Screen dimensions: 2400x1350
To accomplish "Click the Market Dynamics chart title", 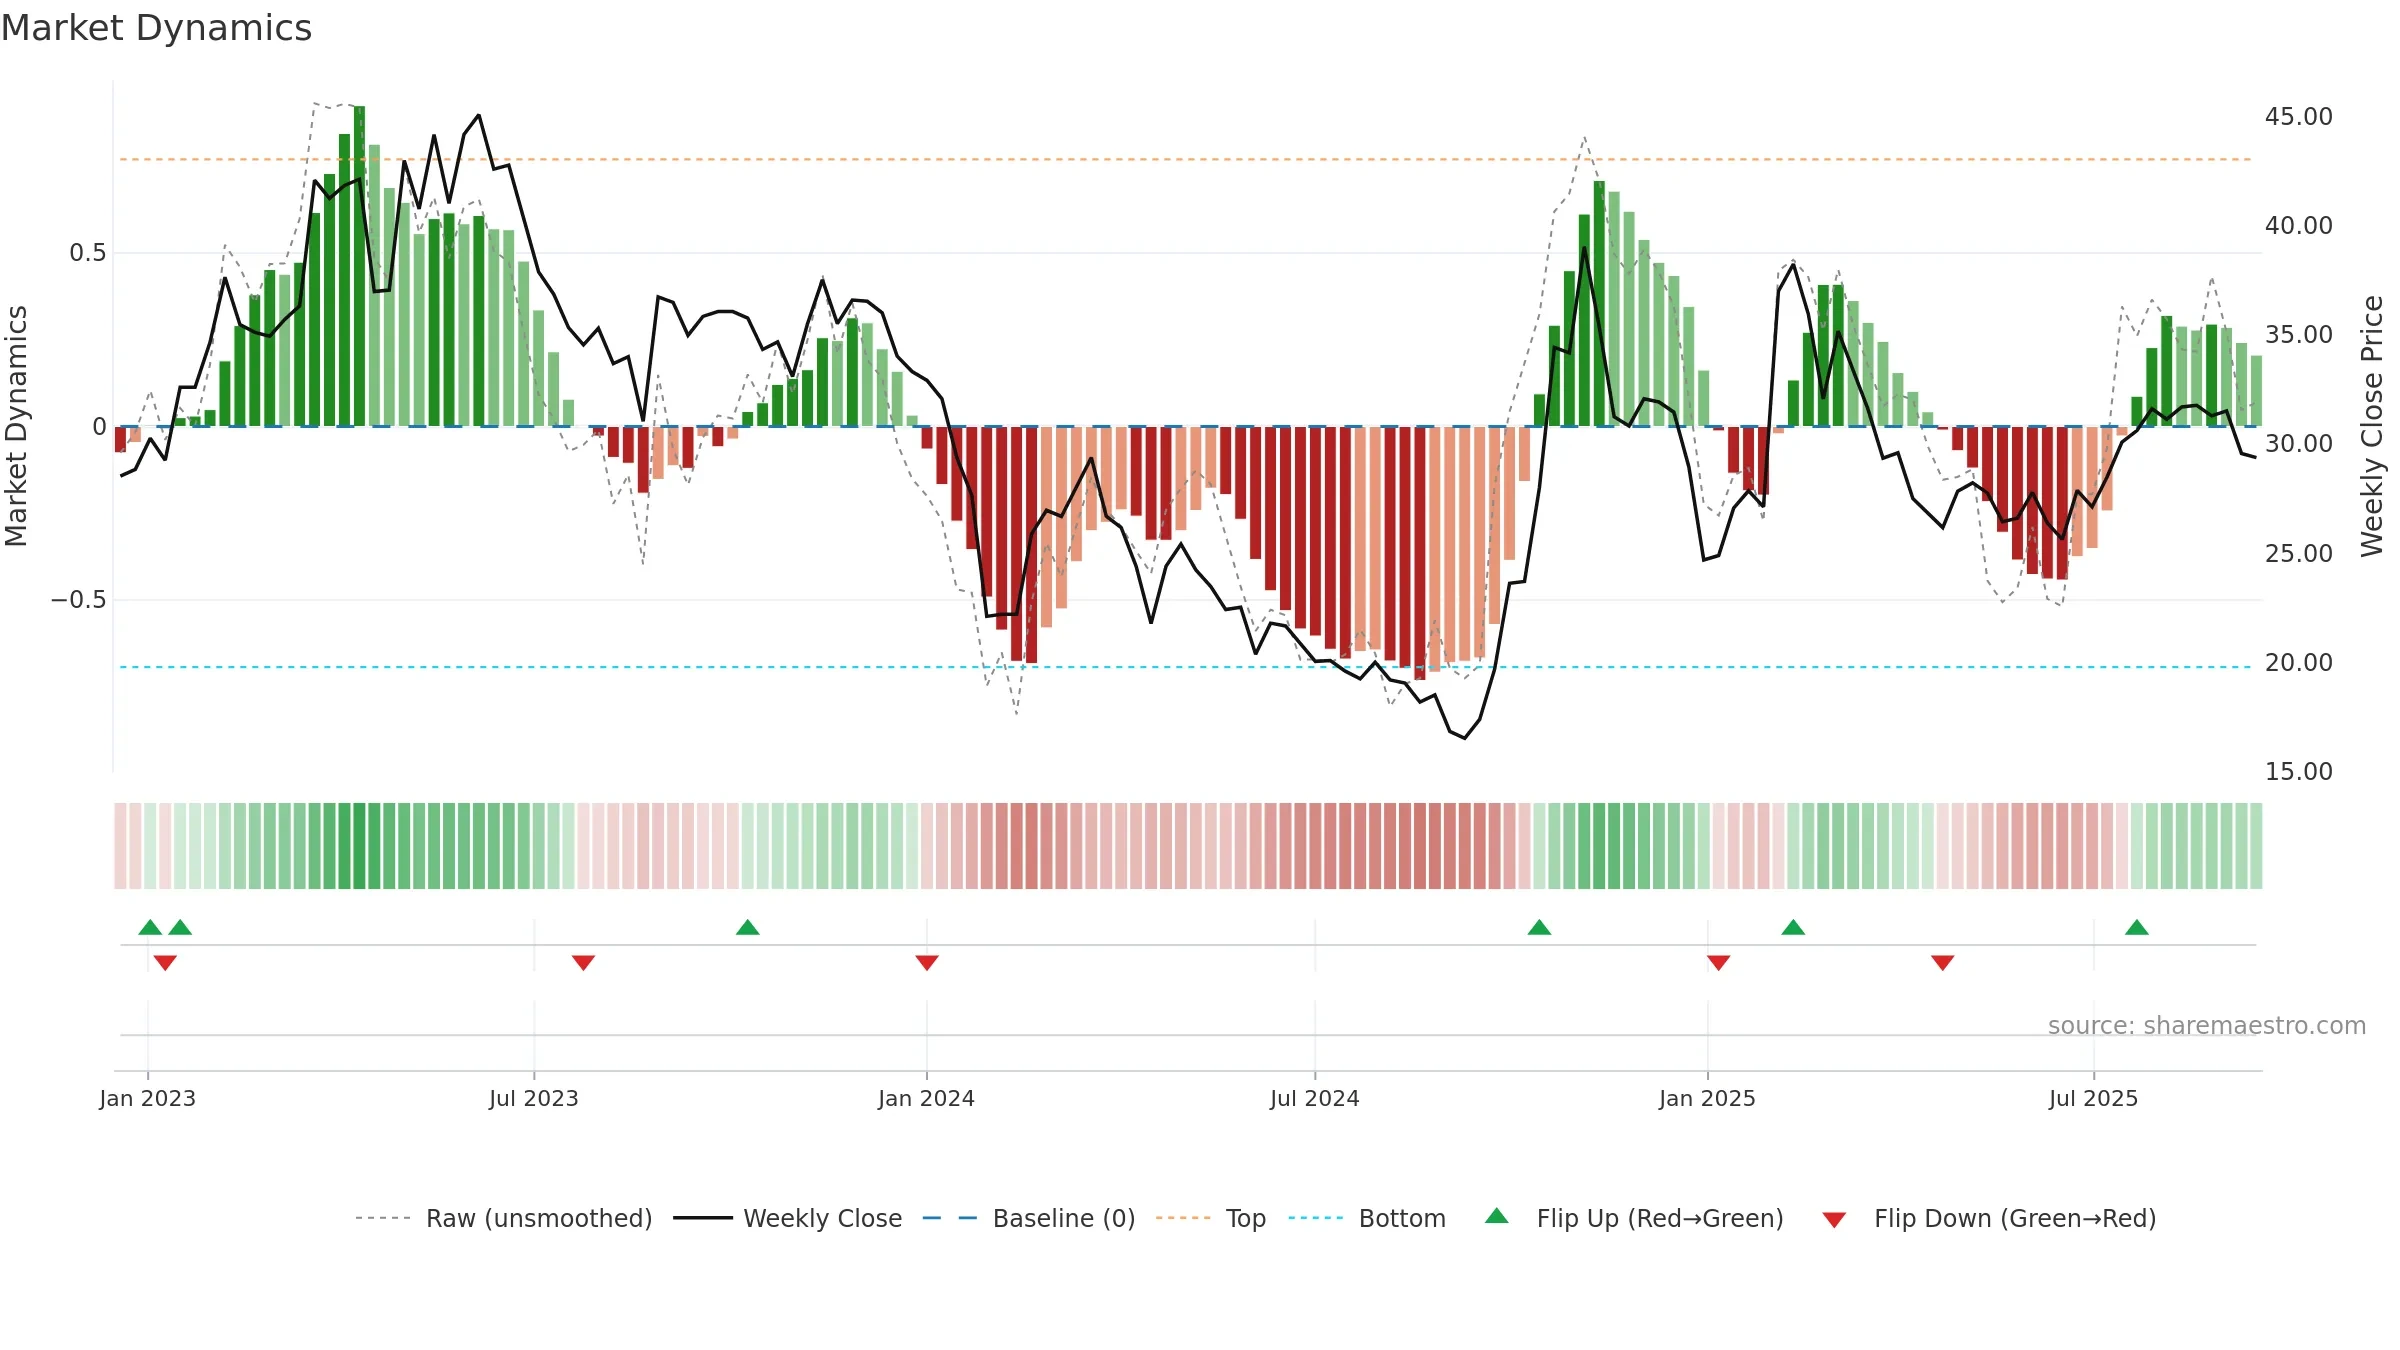I will click(x=156, y=28).
